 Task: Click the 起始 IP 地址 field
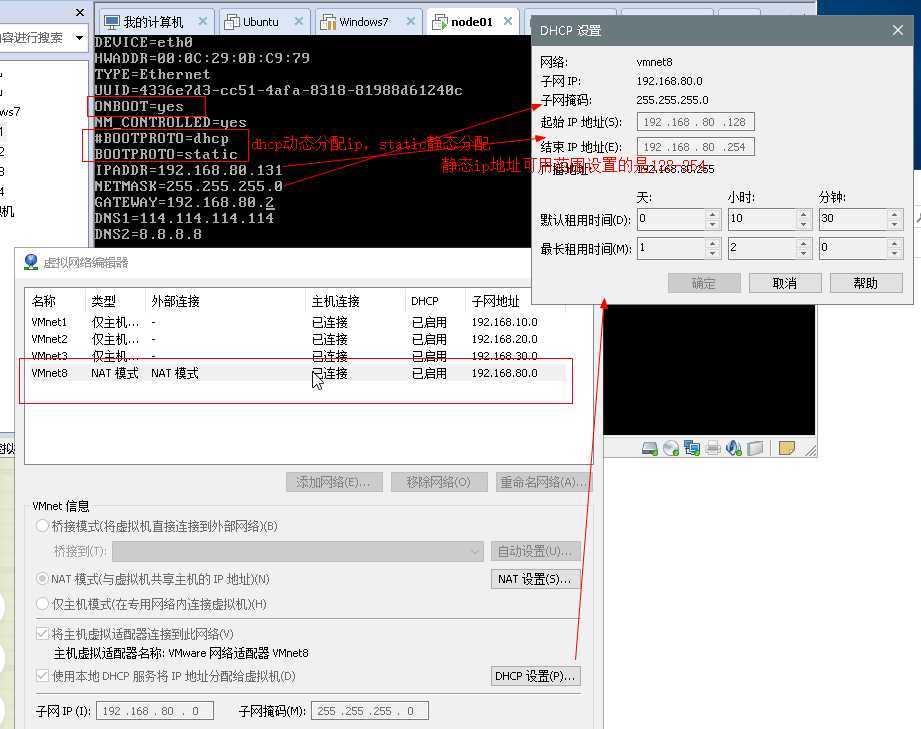tap(695, 122)
